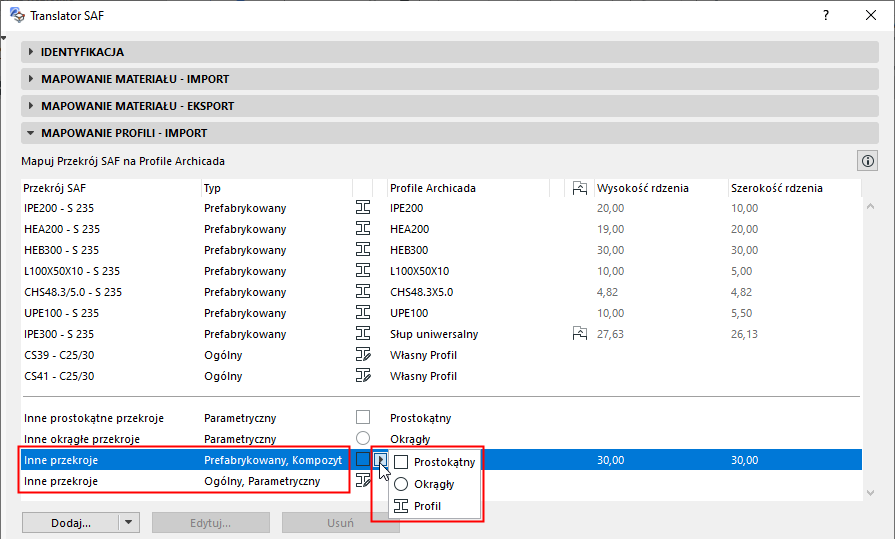Open the profile type arrow in the selected row
Screen dimensions: 895x539
click(x=381, y=459)
